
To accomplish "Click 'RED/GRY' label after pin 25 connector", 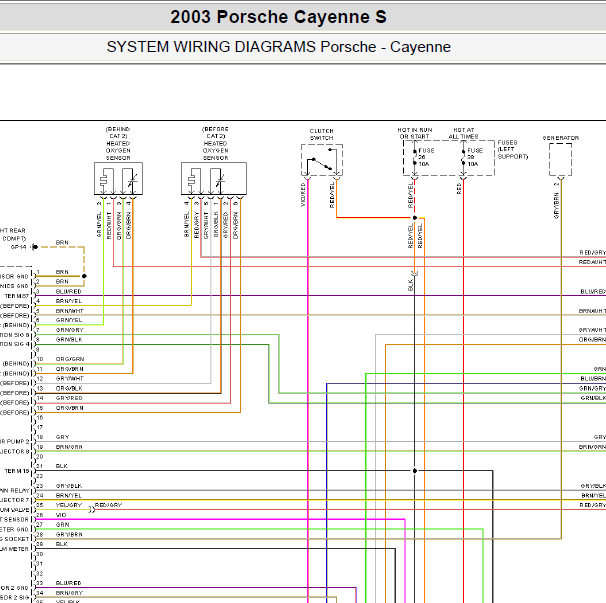I will (108, 505).
